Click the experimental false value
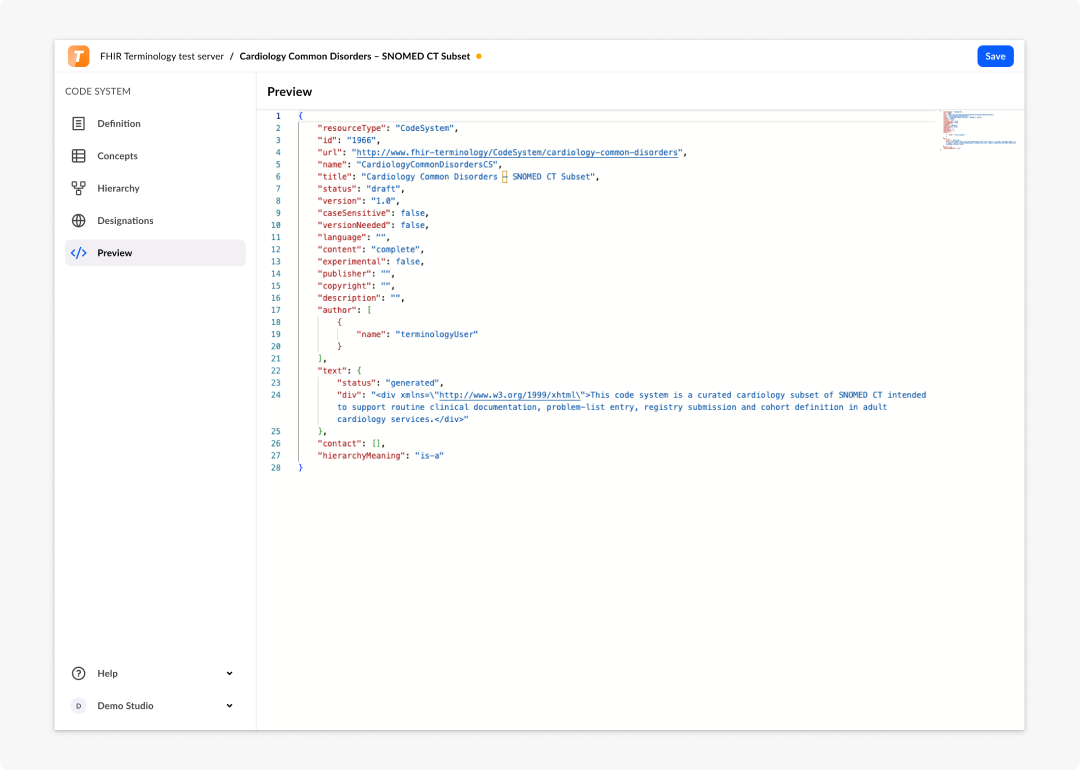The height and width of the screenshot is (770, 1080). tap(408, 262)
